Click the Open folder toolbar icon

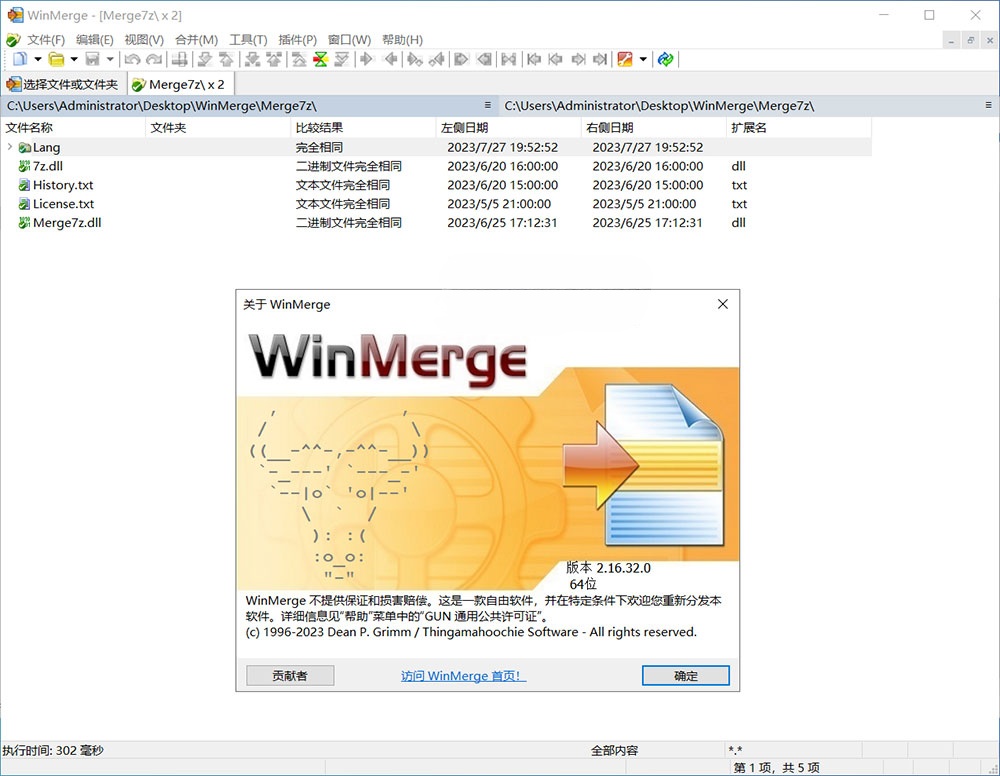pos(56,59)
